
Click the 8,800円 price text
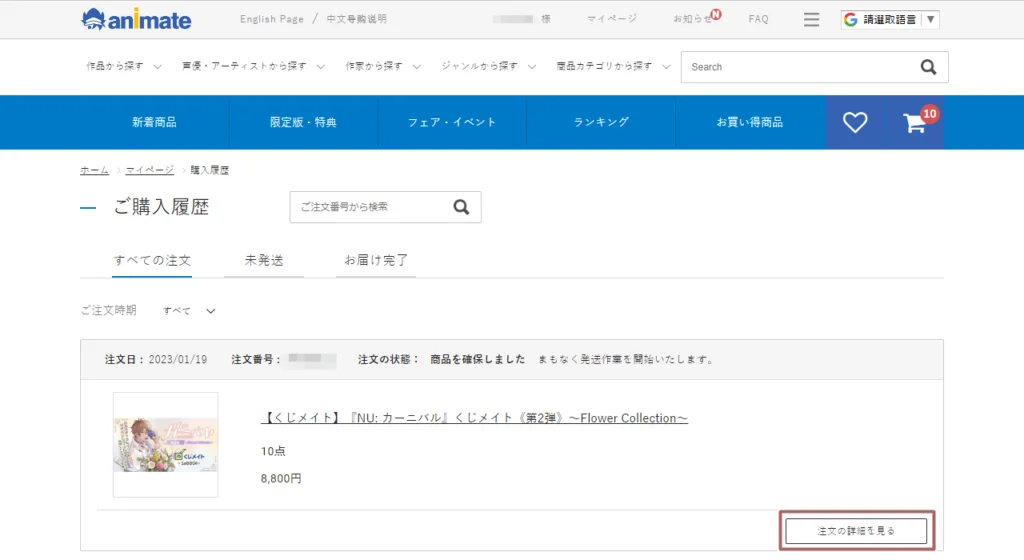(x=281, y=478)
